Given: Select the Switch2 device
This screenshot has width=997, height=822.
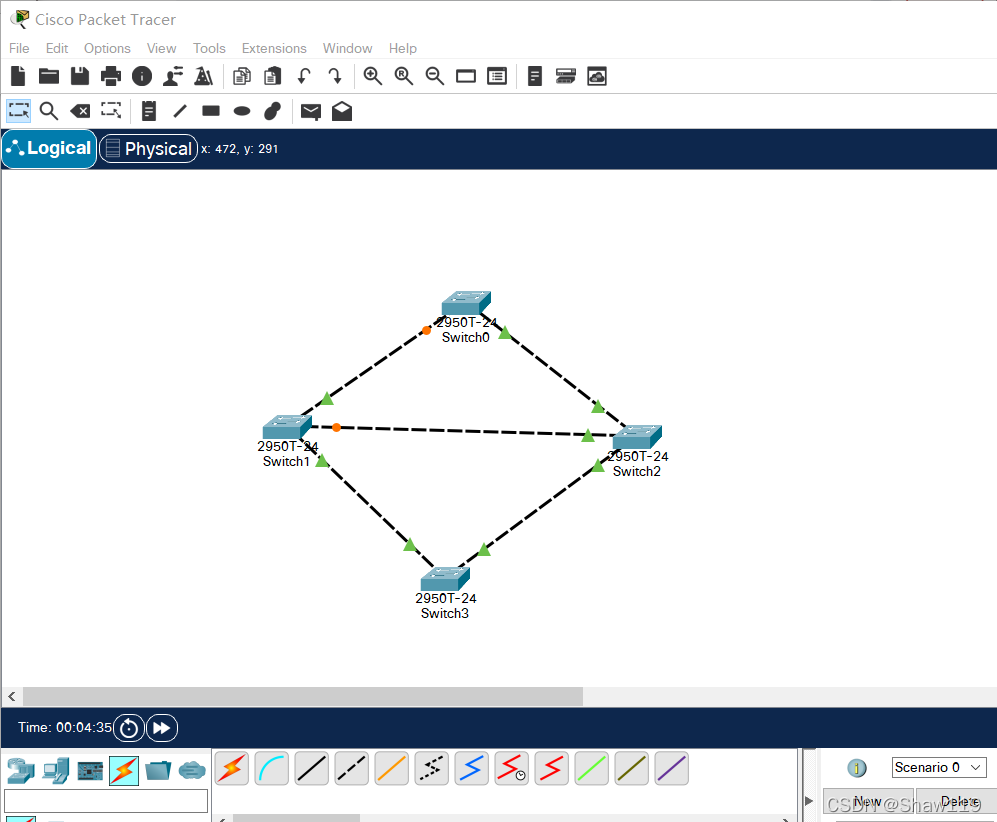Looking at the screenshot, I should [637, 437].
